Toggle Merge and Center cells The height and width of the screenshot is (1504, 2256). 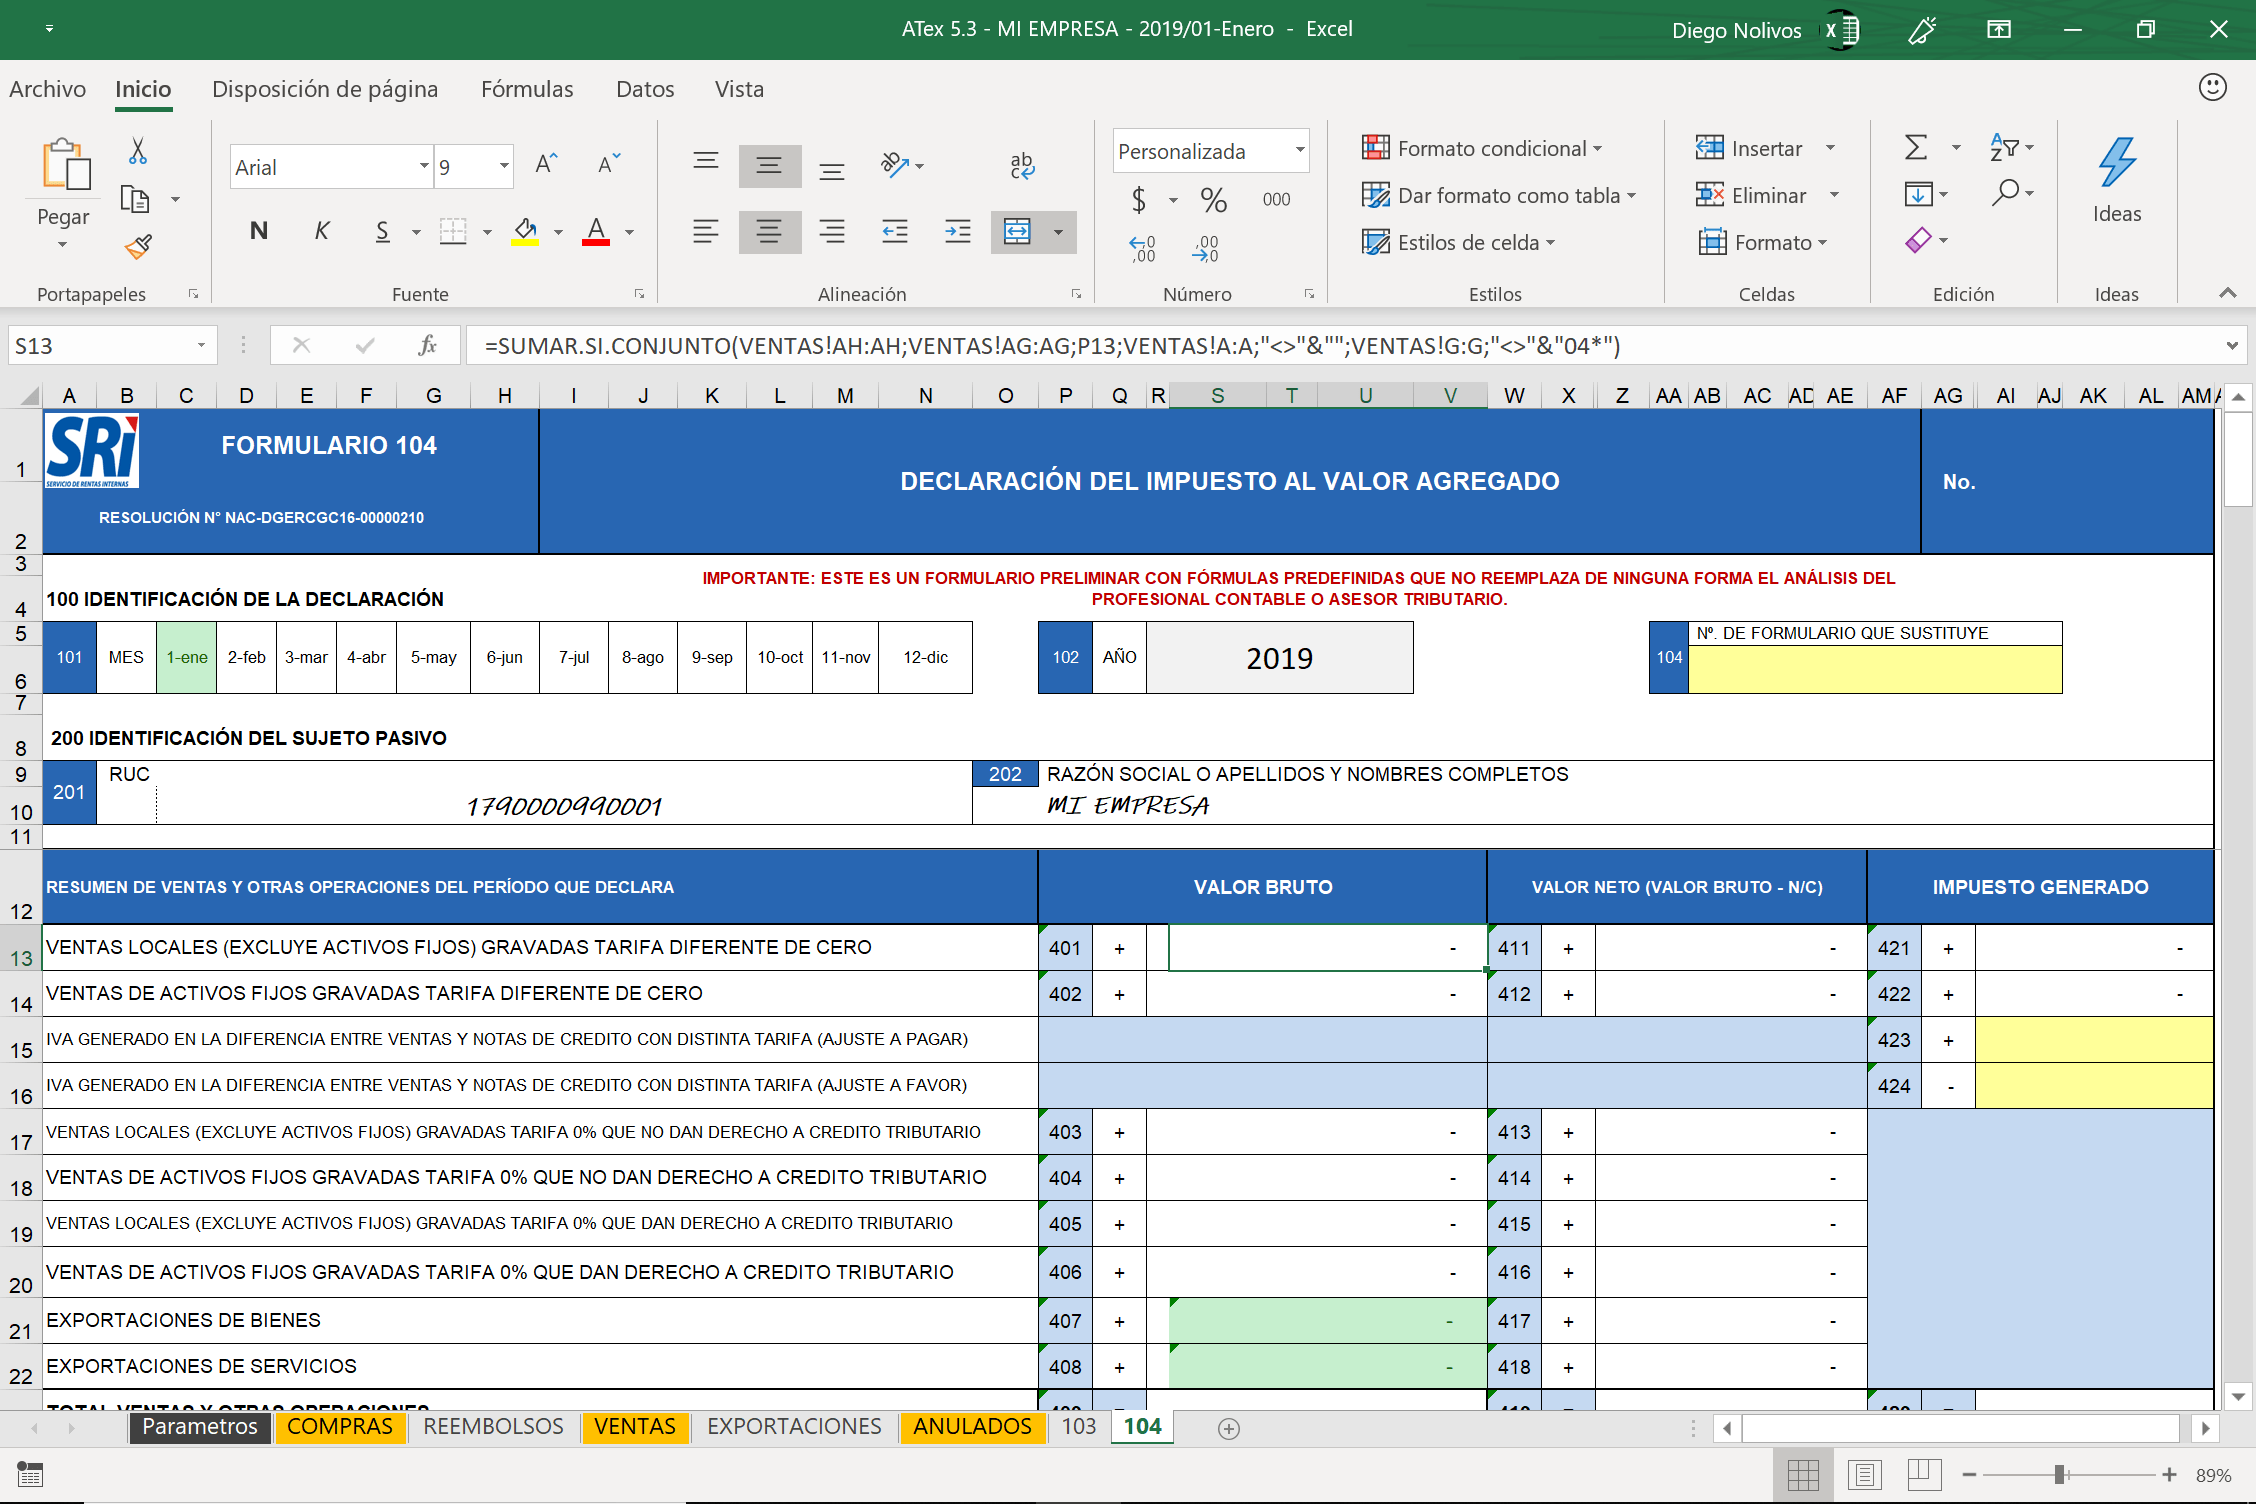coord(1017,232)
